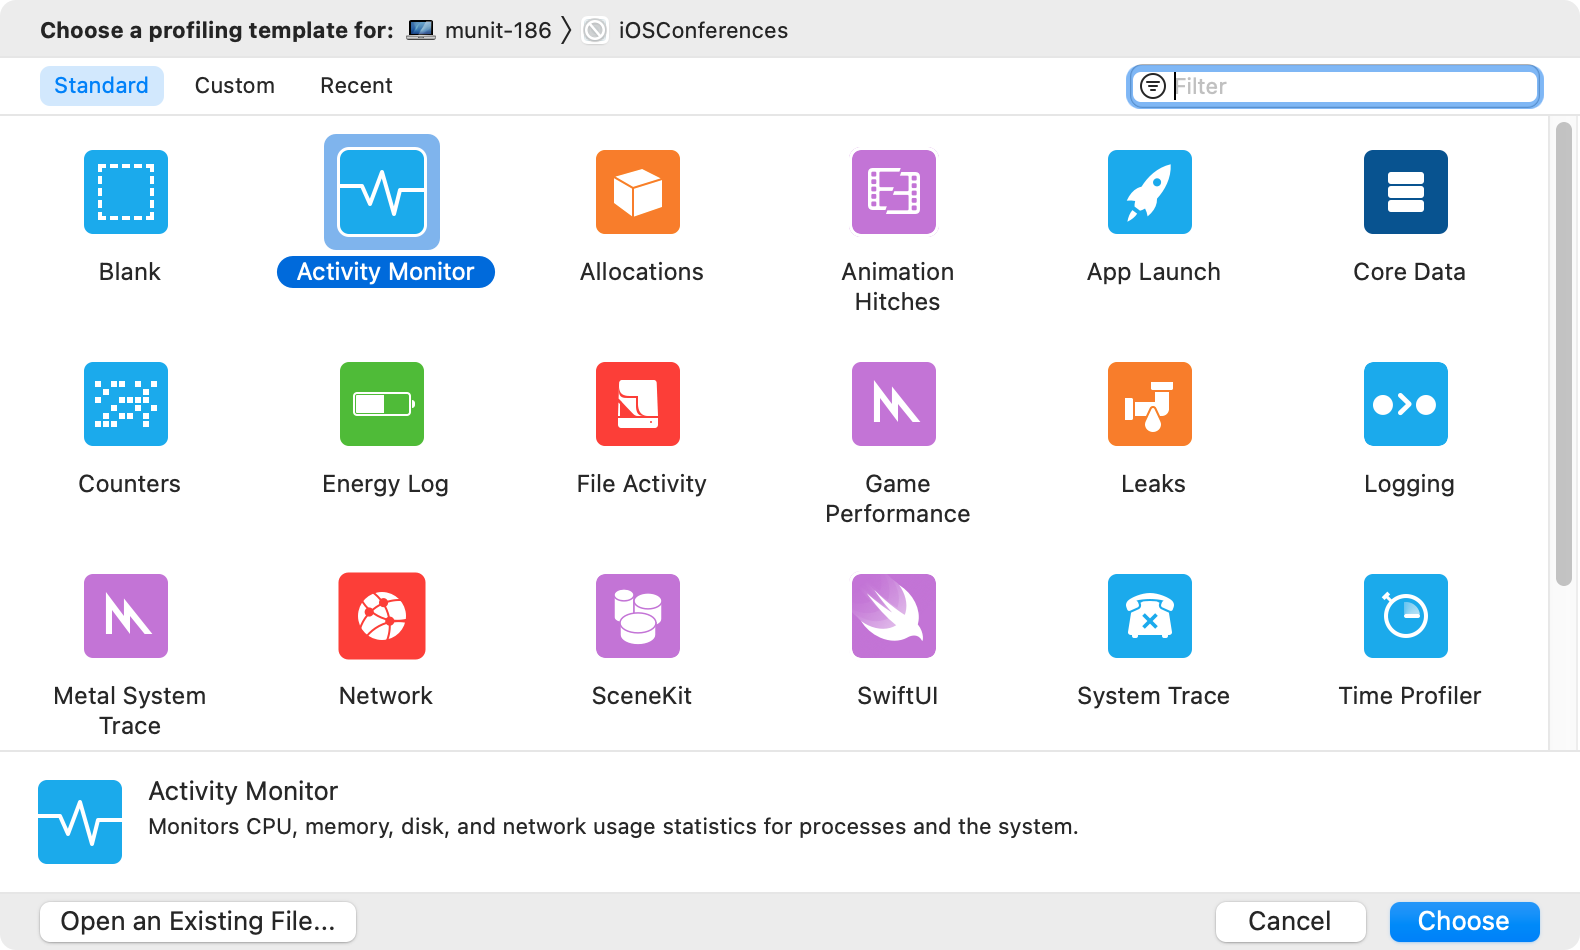Click the System Trace label
The height and width of the screenshot is (950, 1580).
[1154, 696]
